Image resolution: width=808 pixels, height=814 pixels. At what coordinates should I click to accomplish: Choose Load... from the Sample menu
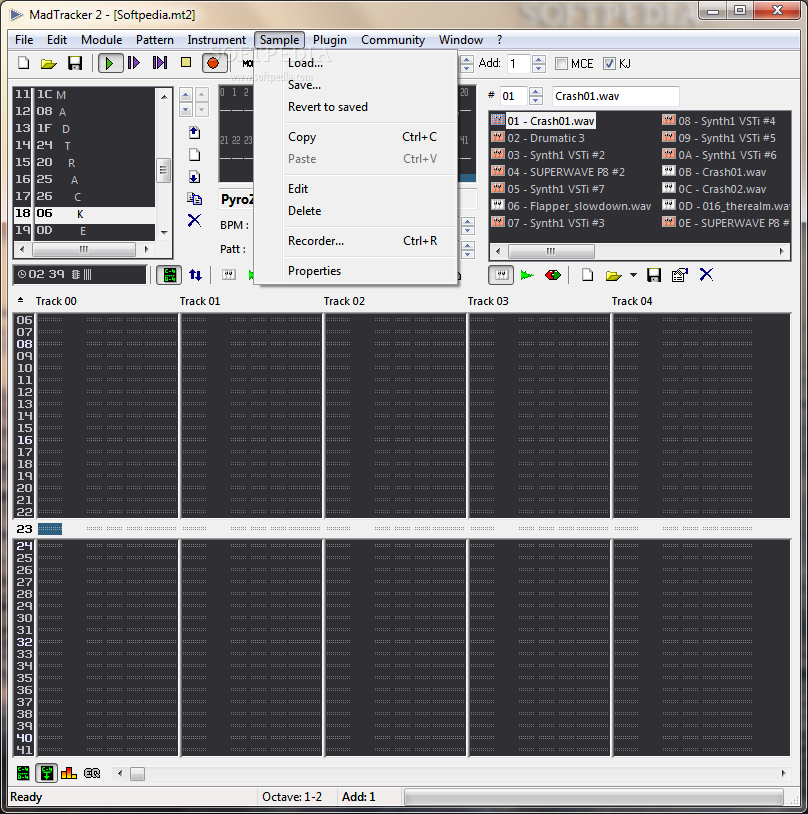(x=356, y=63)
